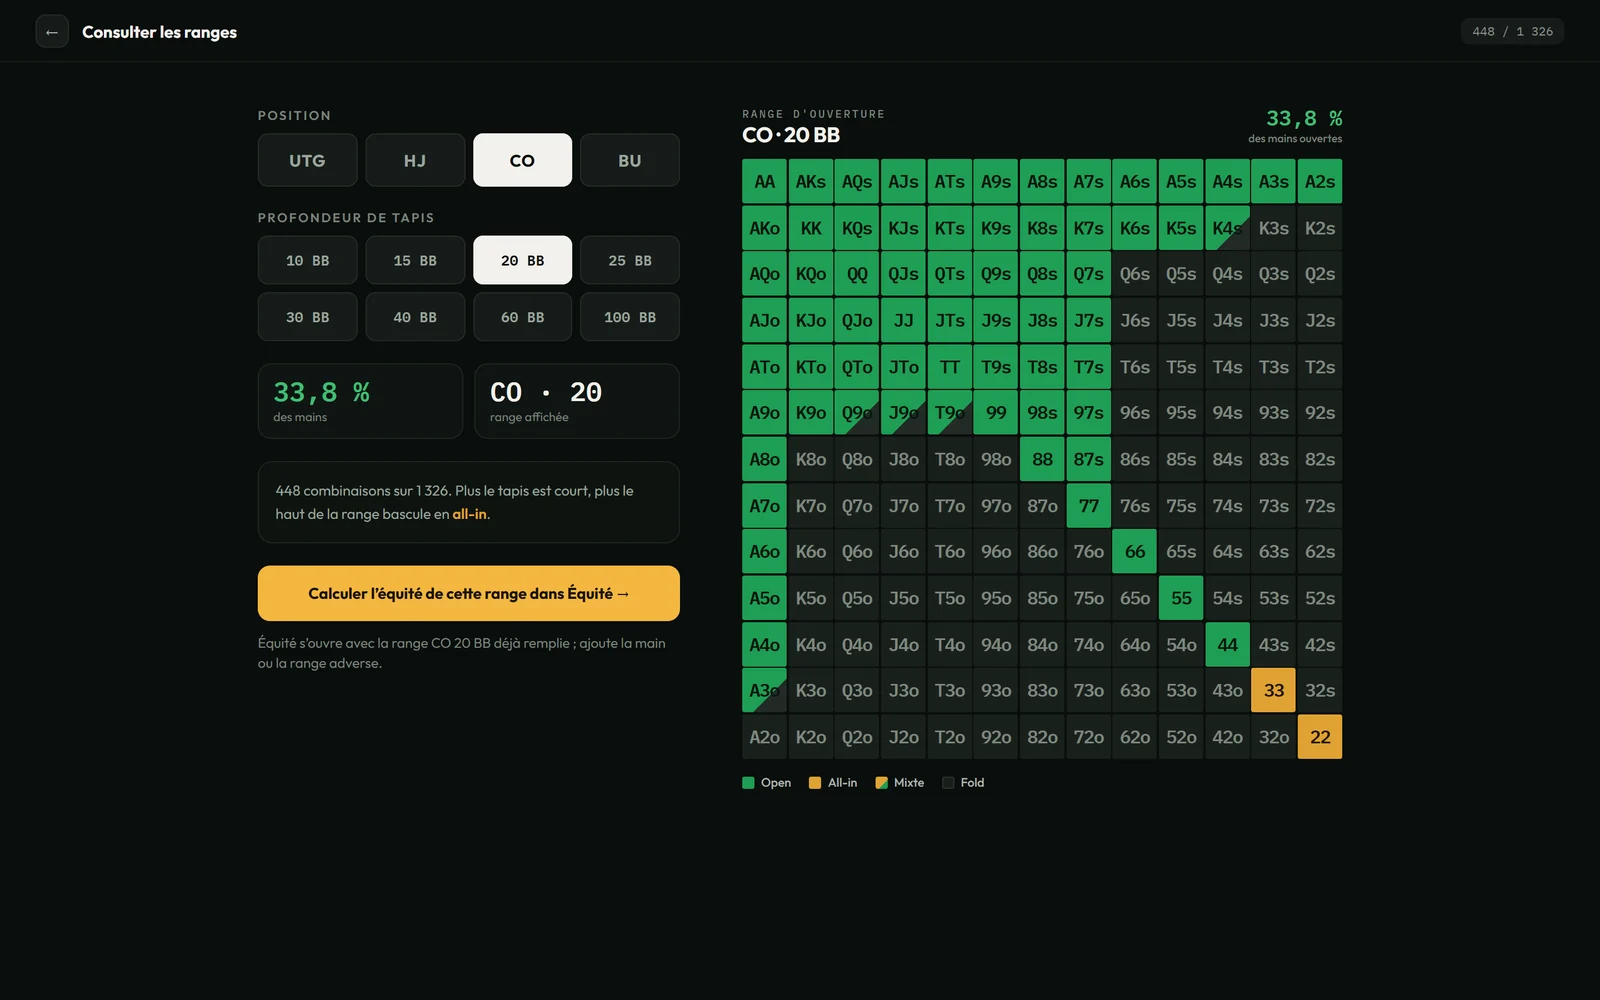Switch to the BU position
This screenshot has width=1600, height=1000.
[x=630, y=160]
